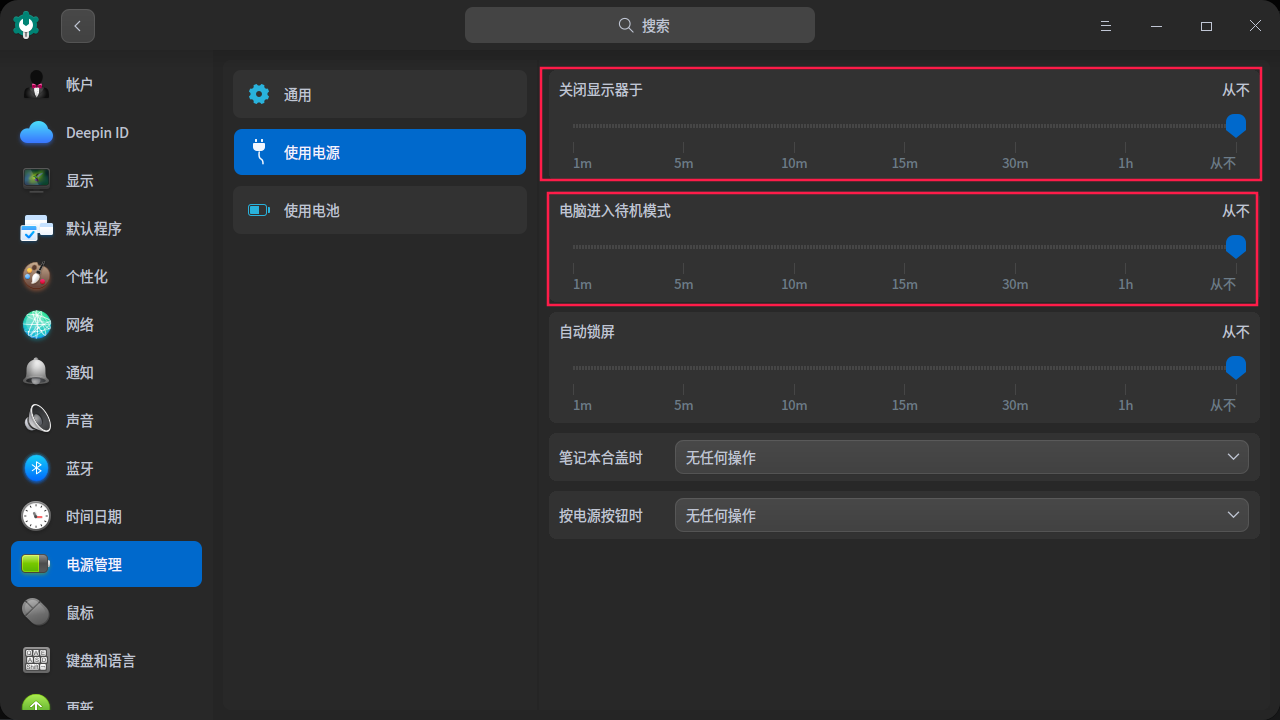Screen dimensions: 1280x720
Task: Click the 搜索 (Search) input field
Action: (x=640, y=25)
